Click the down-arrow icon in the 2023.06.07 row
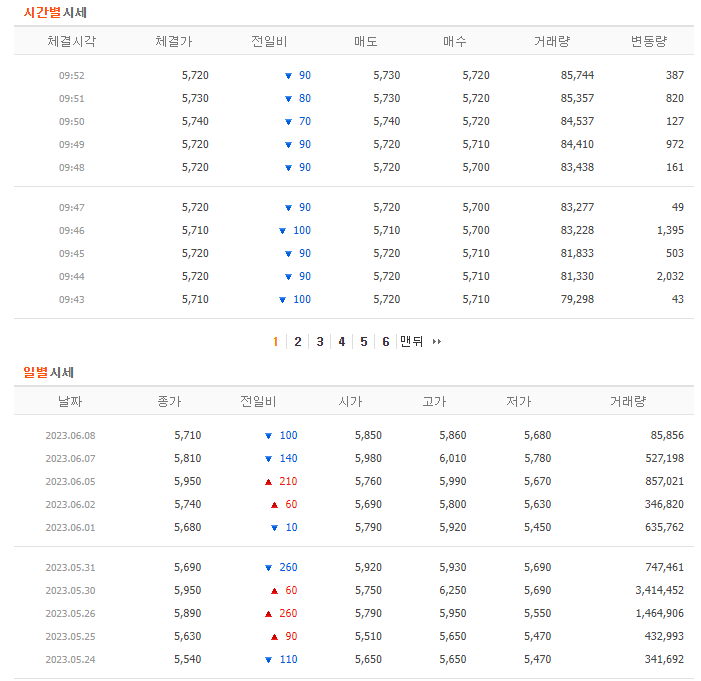The width and height of the screenshot is (701, 681). 268,459
